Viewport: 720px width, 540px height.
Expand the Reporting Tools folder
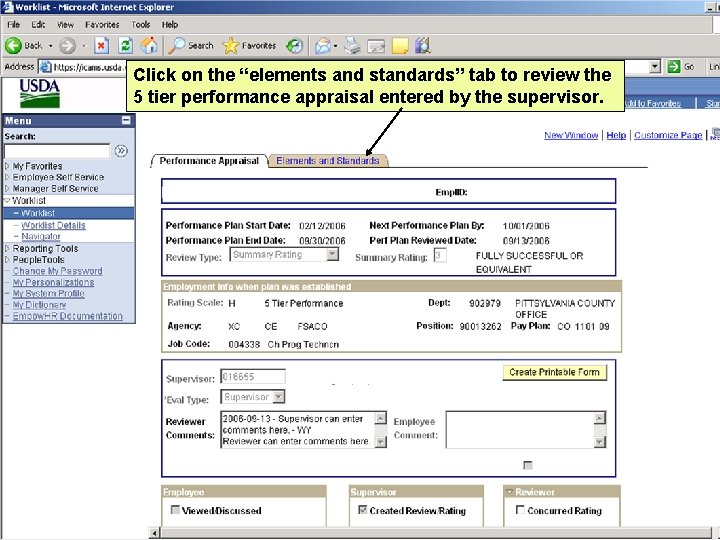7,248
